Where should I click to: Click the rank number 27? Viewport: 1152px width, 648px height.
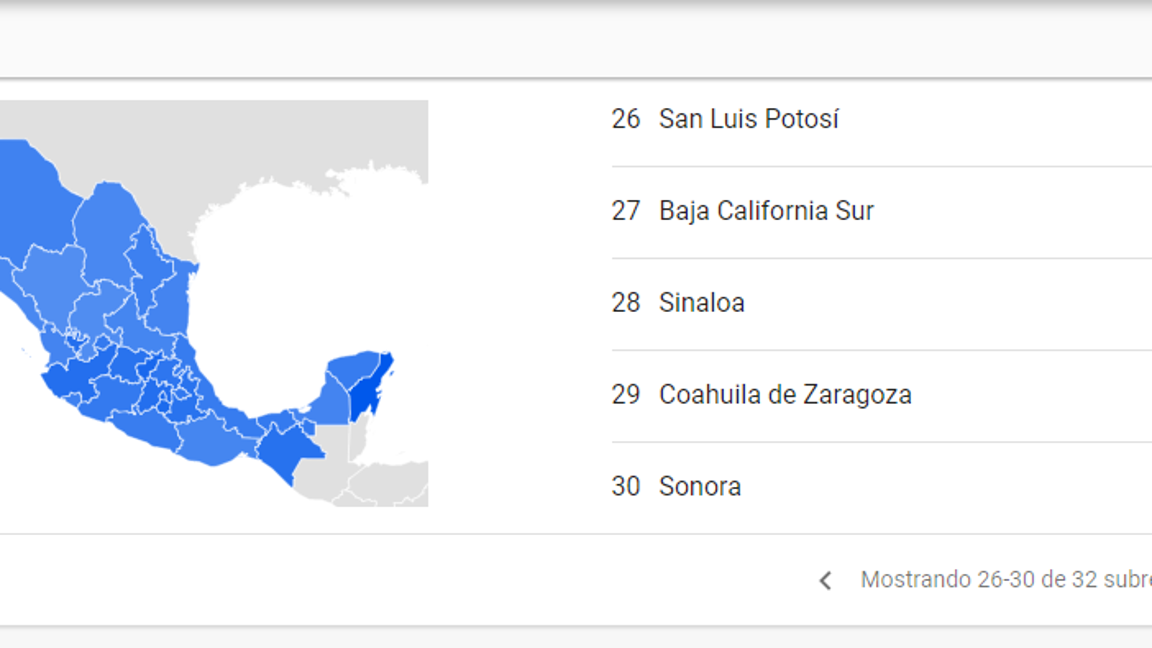[626, 211]
